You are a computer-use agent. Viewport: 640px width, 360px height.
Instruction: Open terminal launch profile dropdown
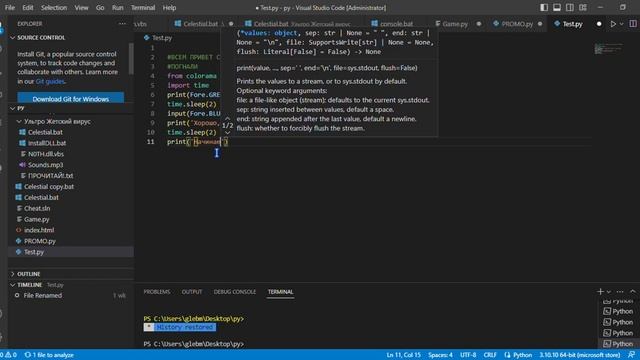(x=609, y=292)
